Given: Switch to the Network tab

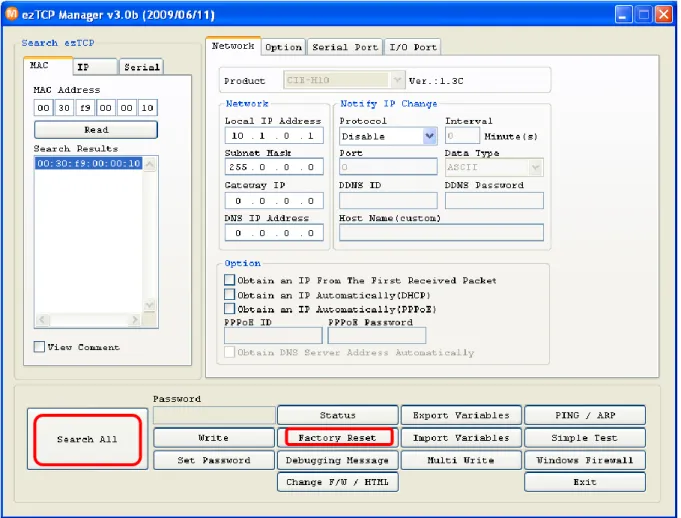Looking at the screenshot, I should (x=233, y=46).
